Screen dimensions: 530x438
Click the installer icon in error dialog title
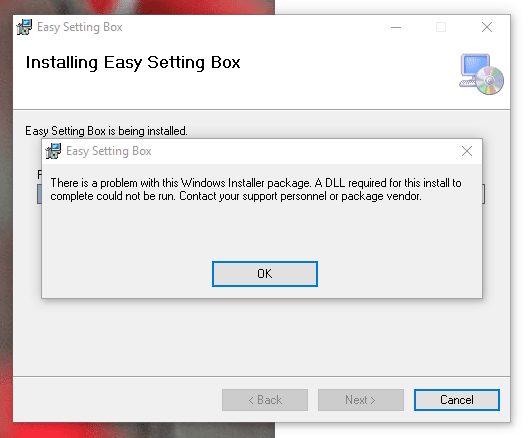53,151
